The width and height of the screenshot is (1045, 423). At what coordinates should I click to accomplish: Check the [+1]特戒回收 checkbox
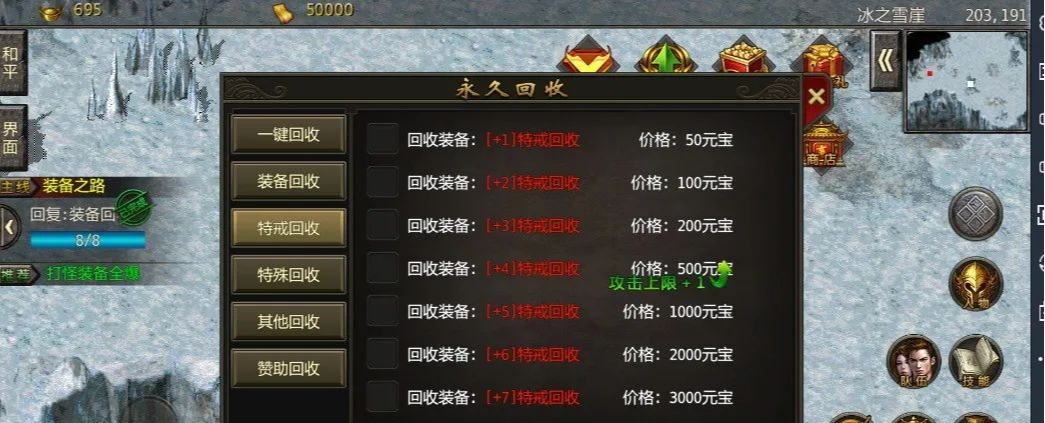click(x=383, y=139)
